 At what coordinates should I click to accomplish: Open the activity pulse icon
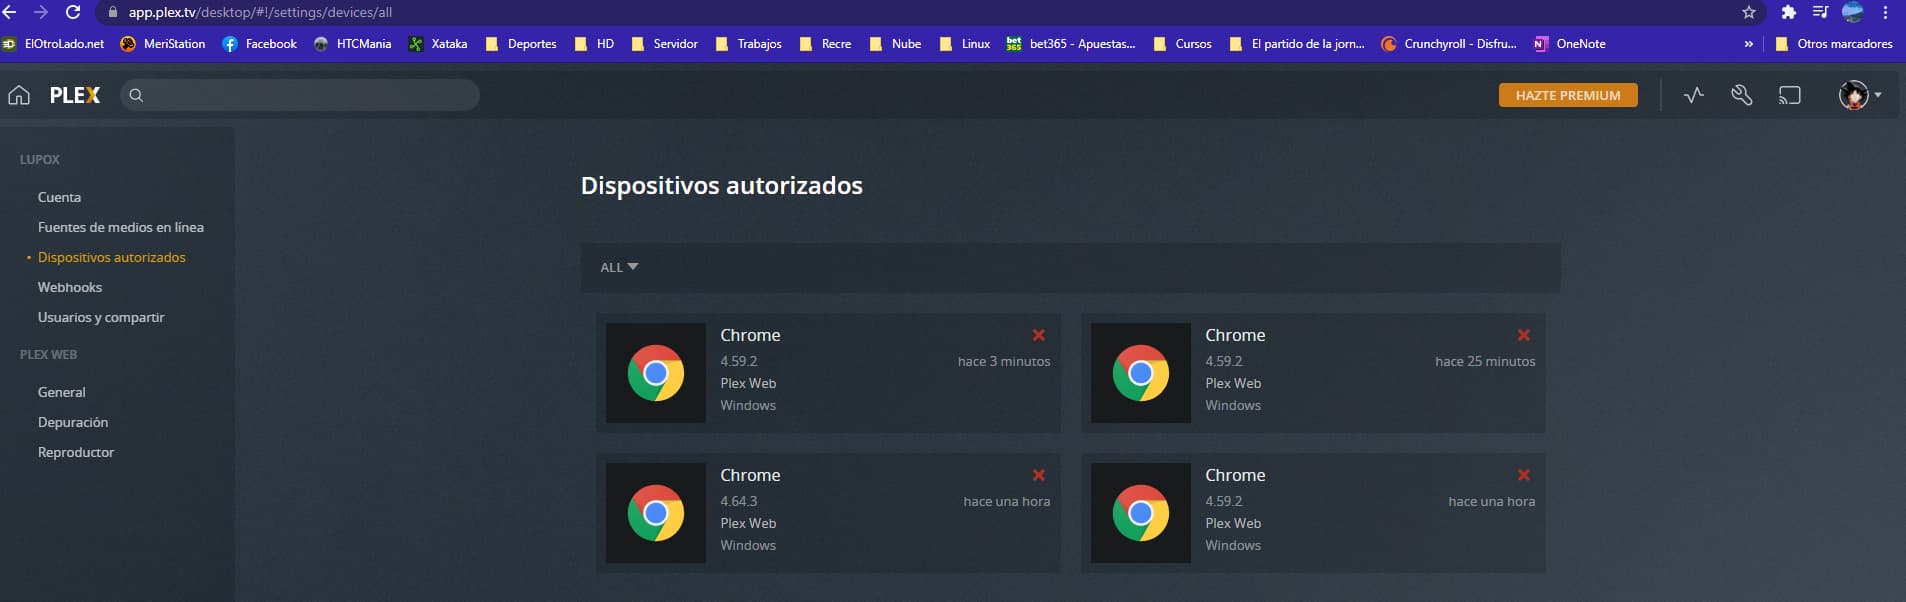pos(1694,95)
